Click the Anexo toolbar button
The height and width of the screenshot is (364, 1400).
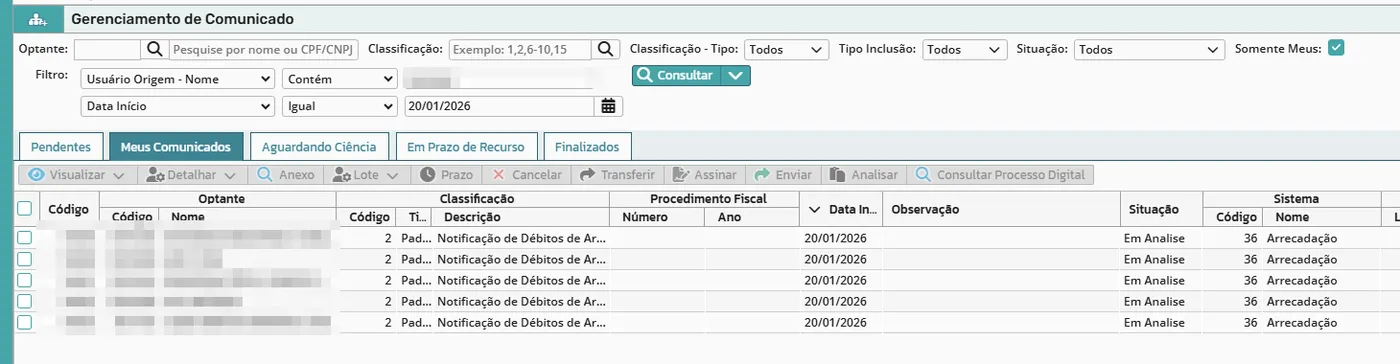[285, 174]
